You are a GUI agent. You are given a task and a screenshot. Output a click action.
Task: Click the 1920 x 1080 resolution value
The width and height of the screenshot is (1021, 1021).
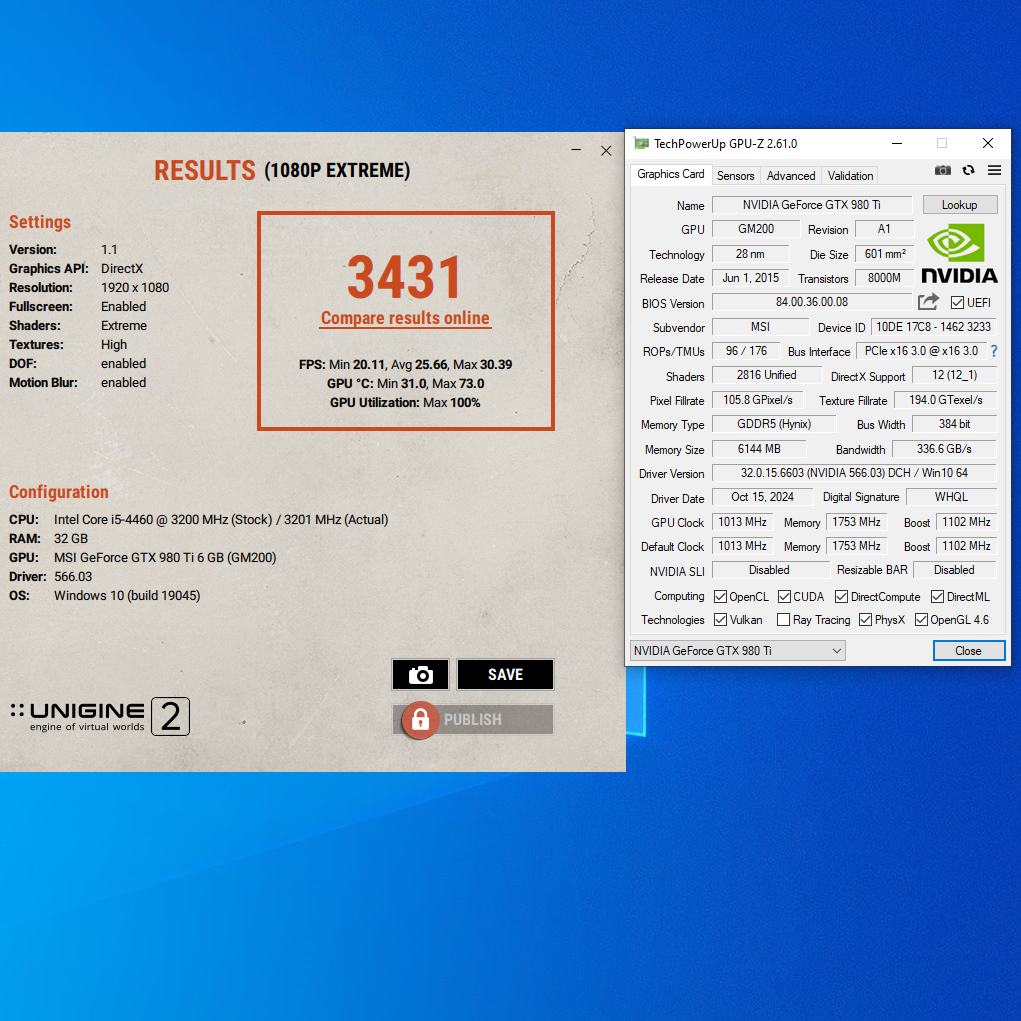(135, 287)
